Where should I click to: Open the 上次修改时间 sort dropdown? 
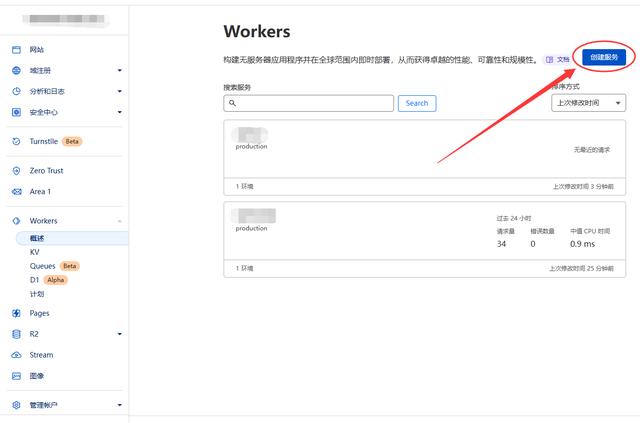tap(588, 103)
